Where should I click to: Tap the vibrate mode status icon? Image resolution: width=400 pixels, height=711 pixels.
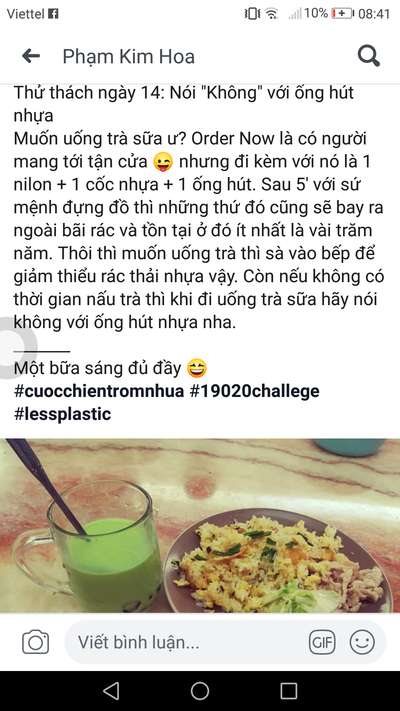[x=252, y=14]
